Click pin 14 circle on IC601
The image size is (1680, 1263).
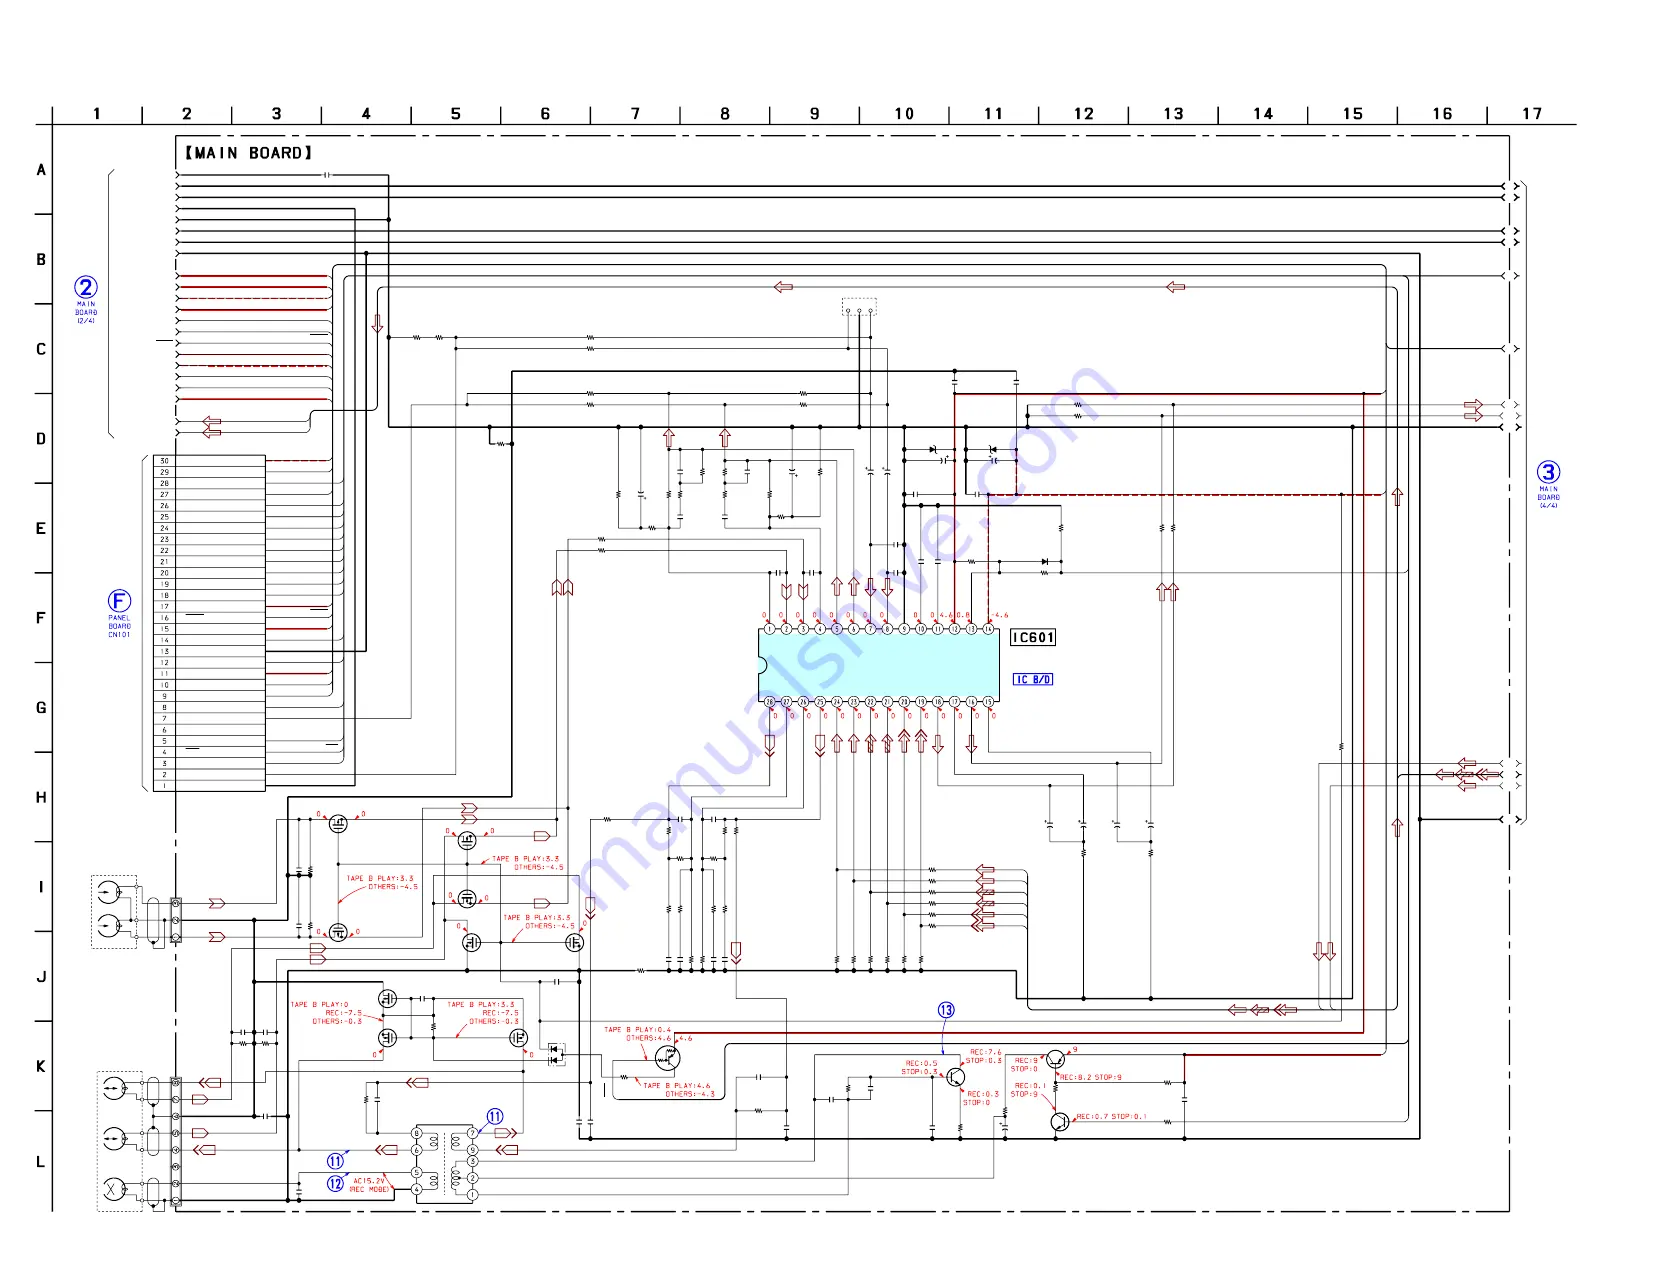tap(988, 629)
